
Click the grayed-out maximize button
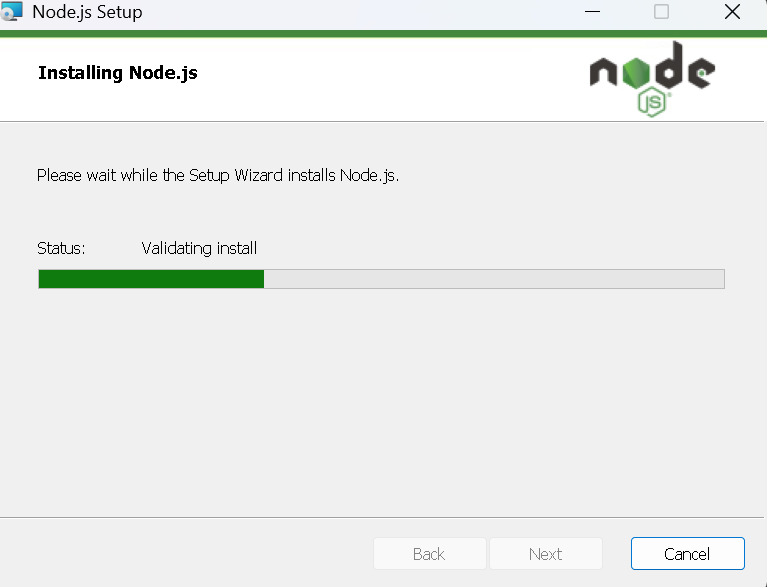pos(661,12)
